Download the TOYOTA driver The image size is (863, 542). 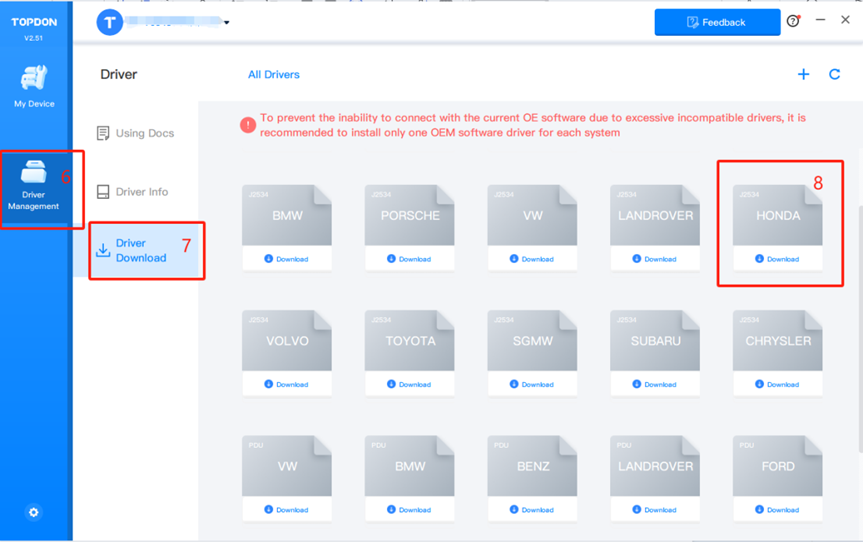(409, 384)
